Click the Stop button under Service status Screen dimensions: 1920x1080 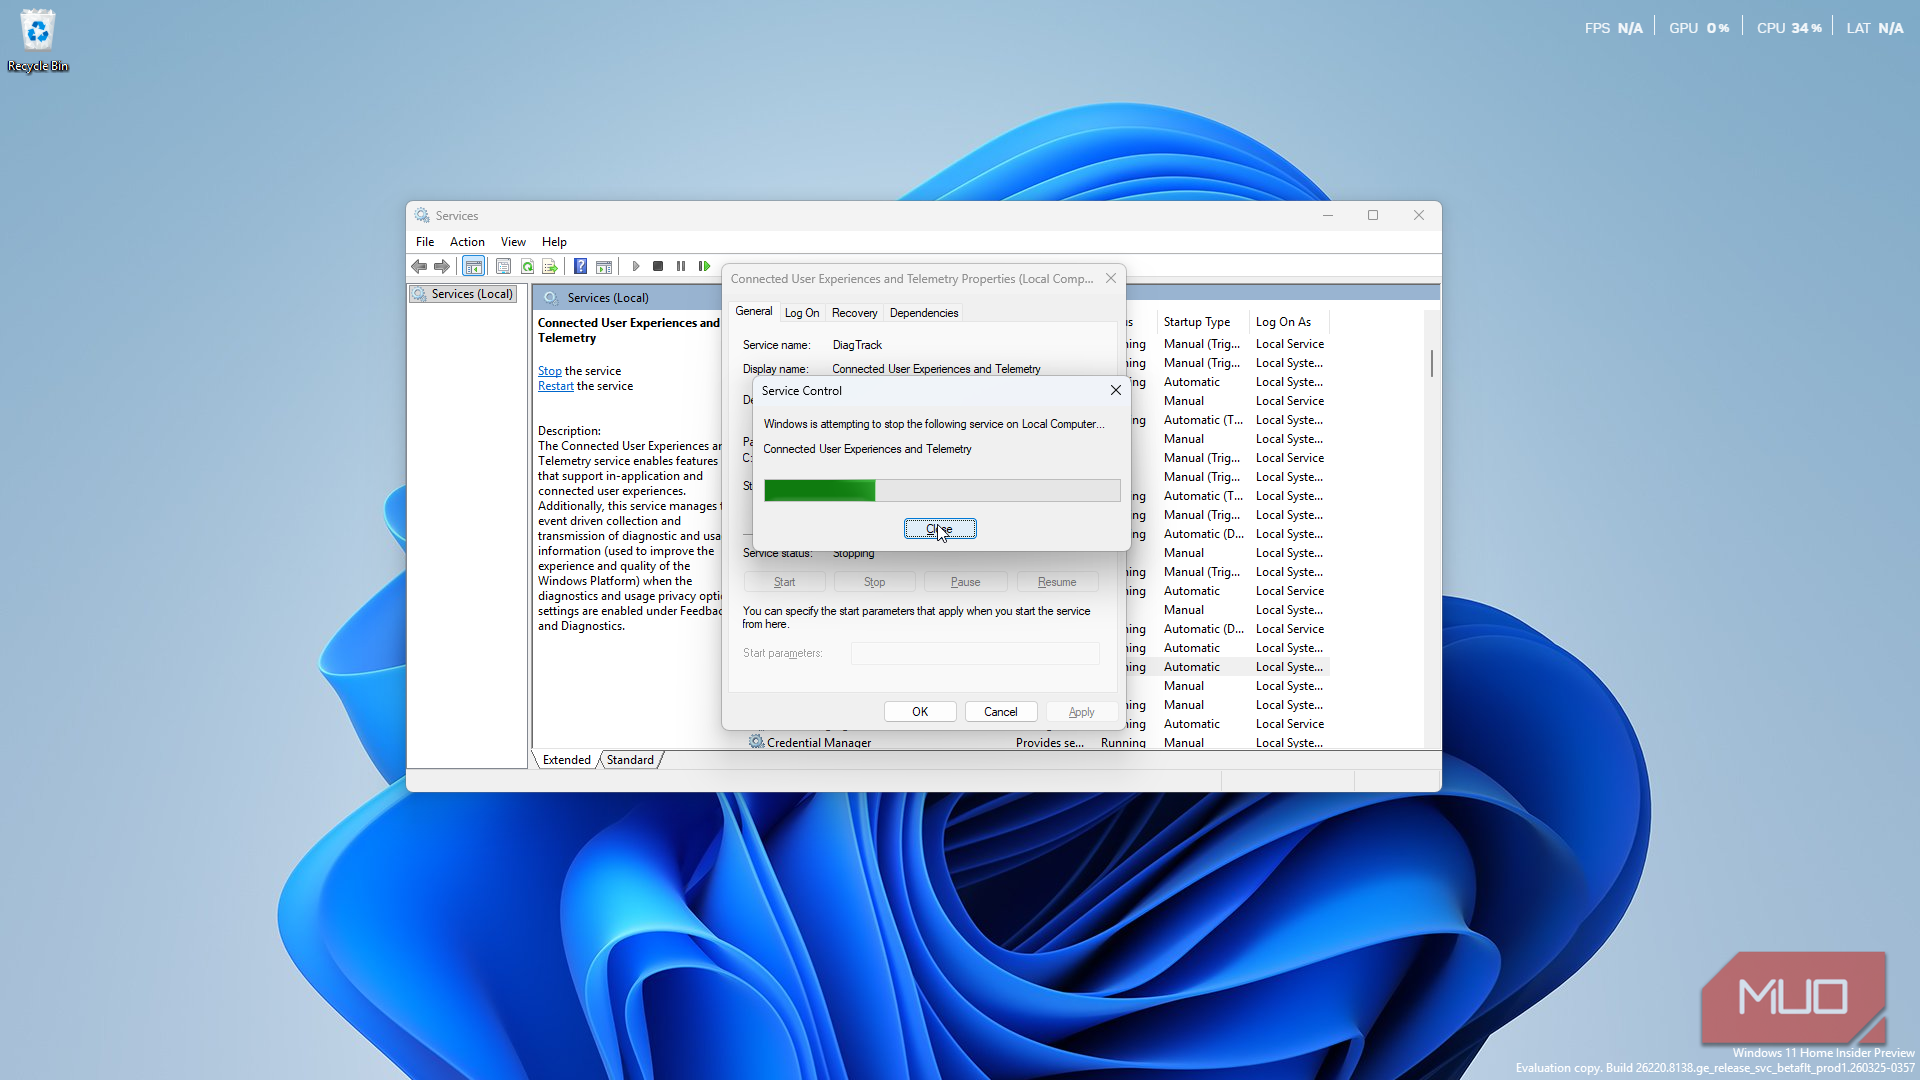coord(875,582)
